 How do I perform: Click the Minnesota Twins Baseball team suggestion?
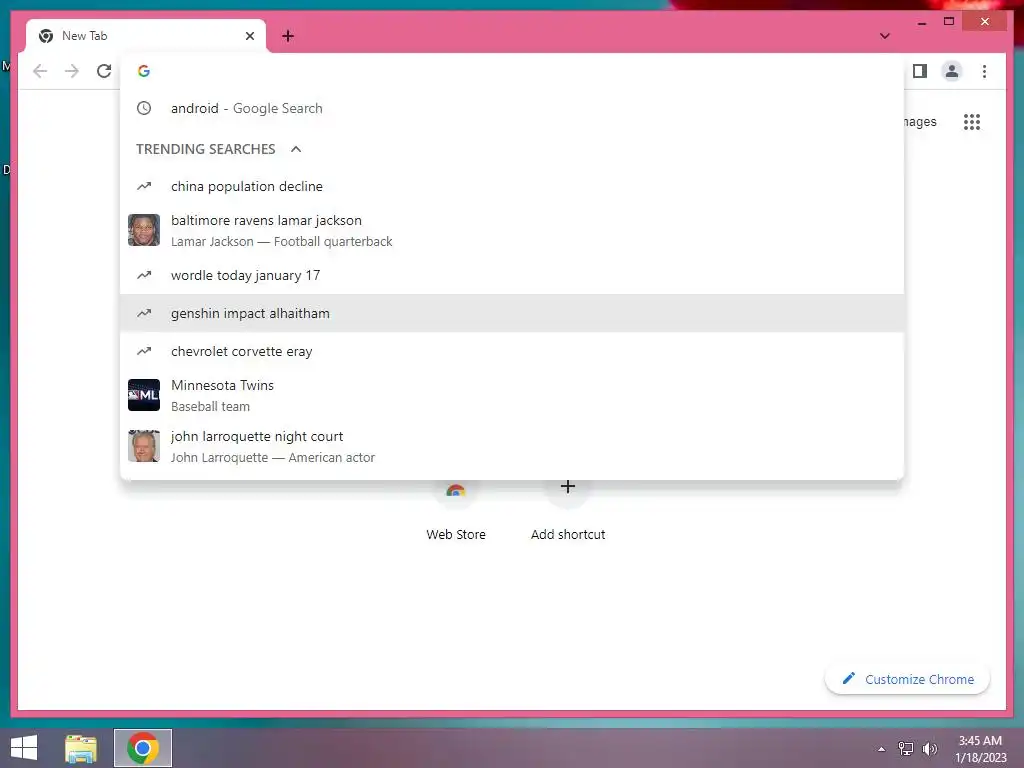pyautogui.click(x=512, y=396)
